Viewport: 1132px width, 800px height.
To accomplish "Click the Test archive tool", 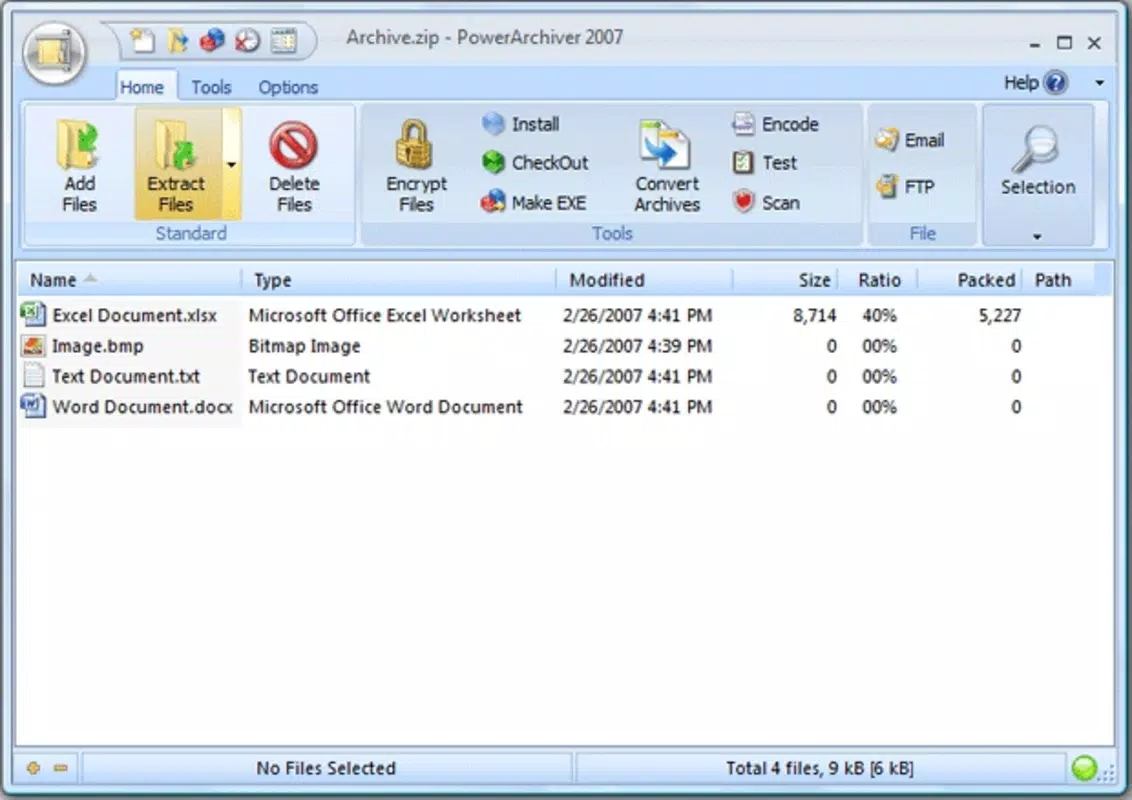I will click(x=765, y=162).
